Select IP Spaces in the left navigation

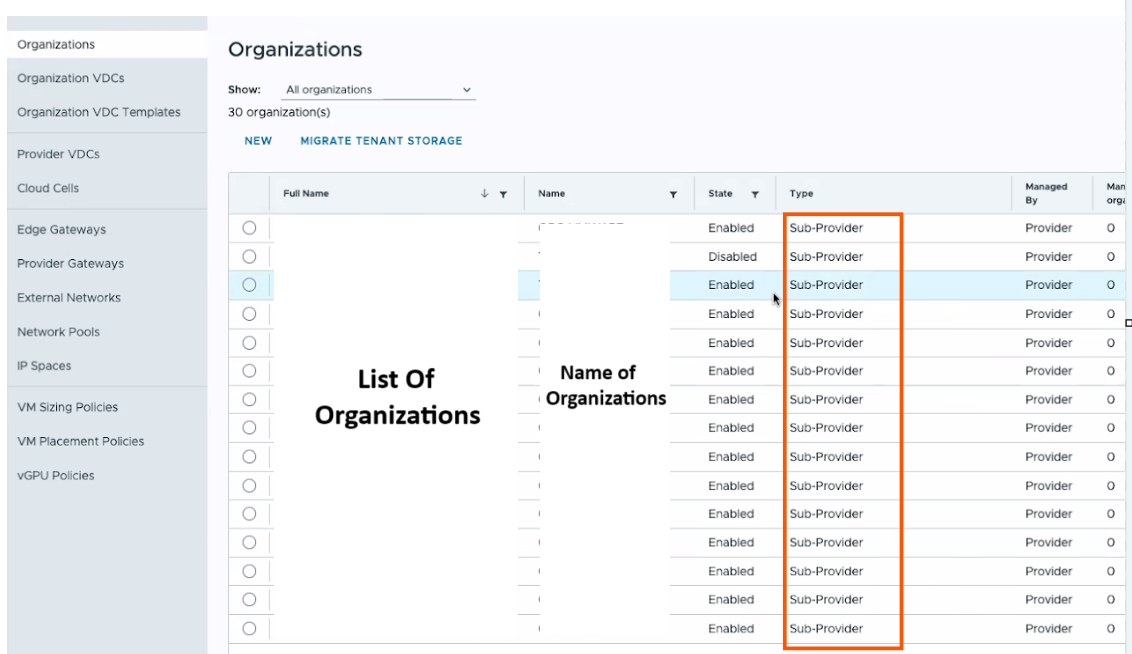coord(44,366)
